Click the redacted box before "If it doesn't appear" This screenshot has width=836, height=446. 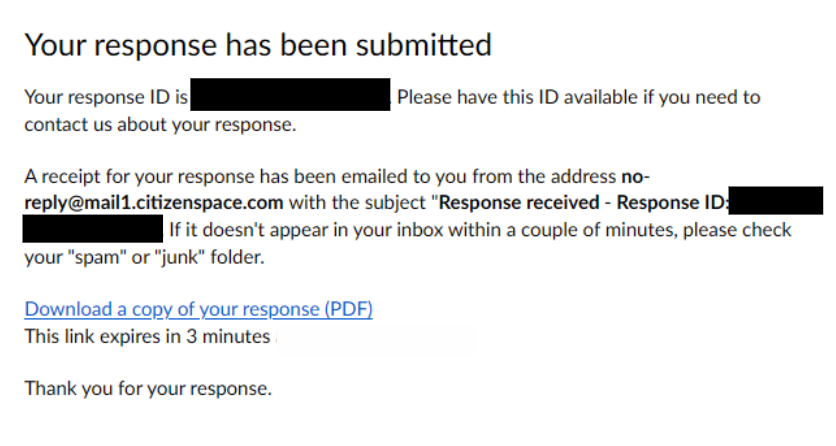93,231
